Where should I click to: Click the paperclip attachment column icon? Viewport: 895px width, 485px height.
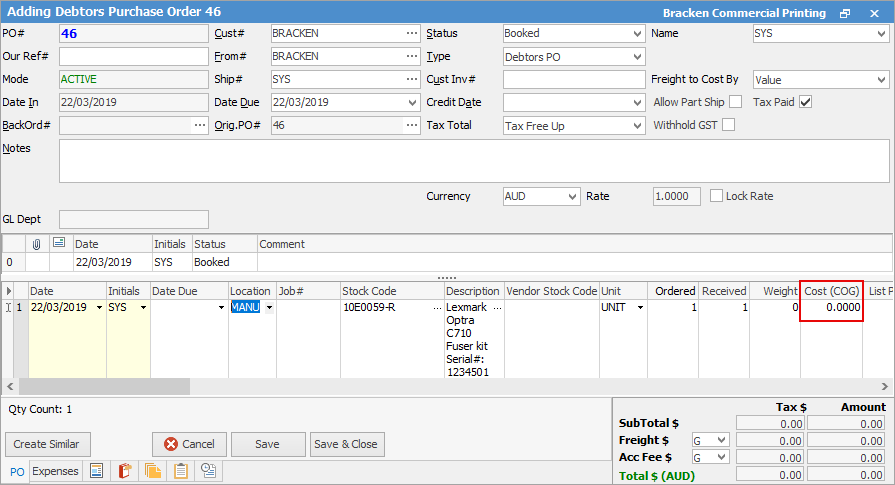(x=37, y=244)
